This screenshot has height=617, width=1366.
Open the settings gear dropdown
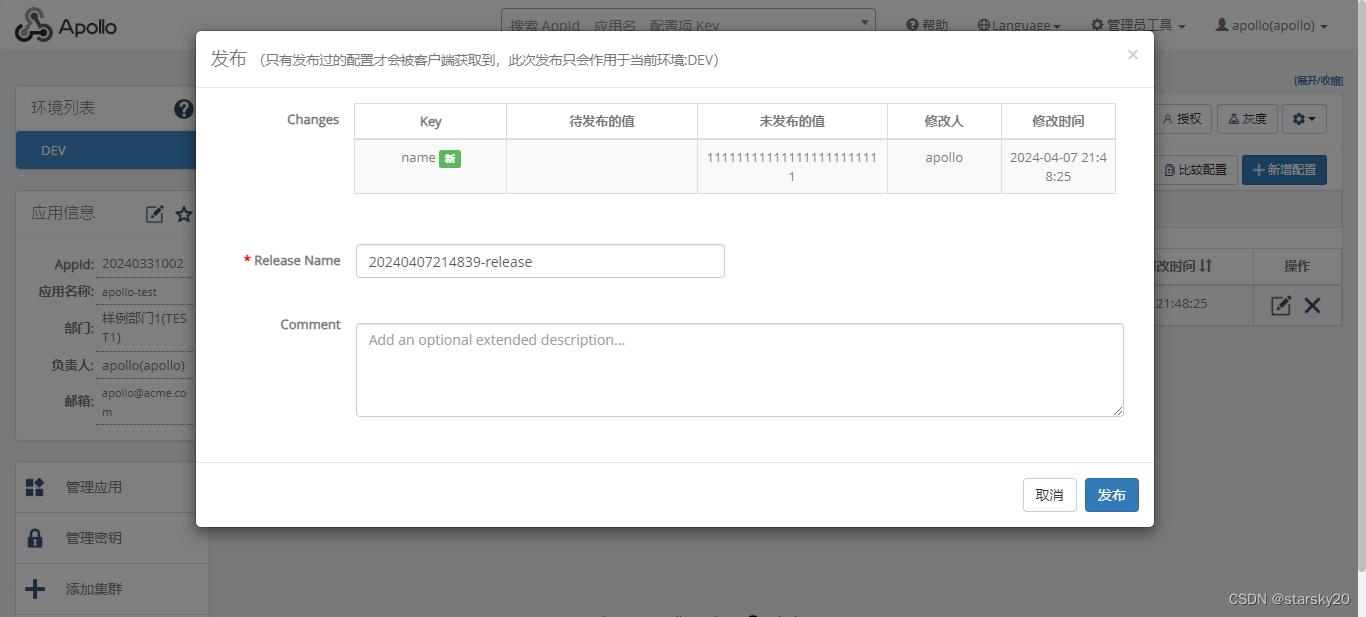(1304, 119)
